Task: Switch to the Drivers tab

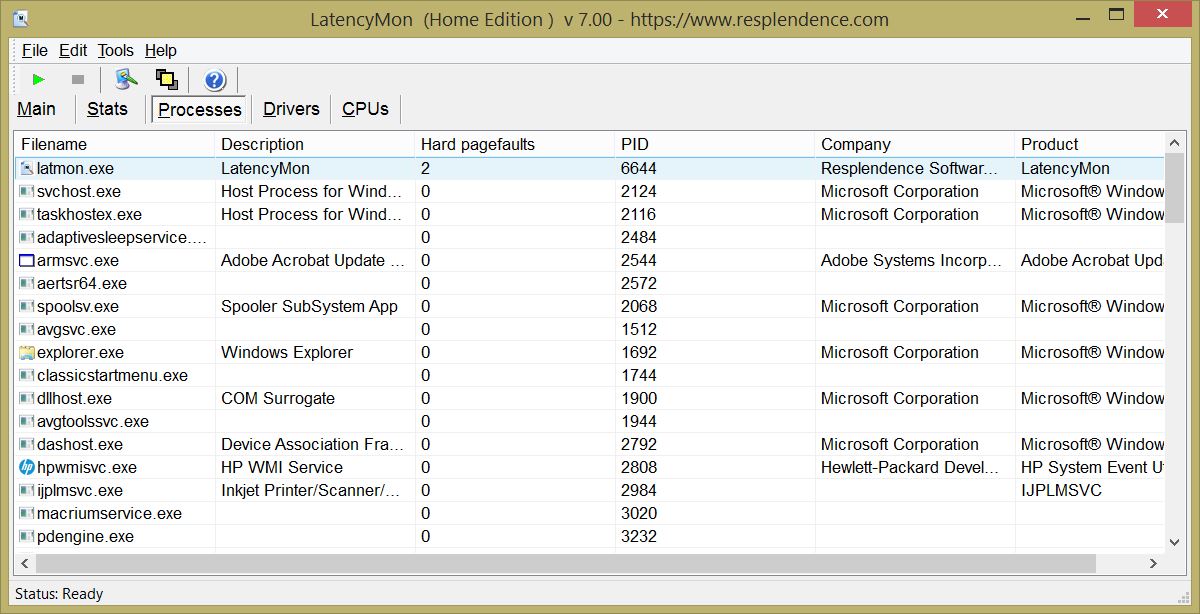Action: tap(291, 109)
